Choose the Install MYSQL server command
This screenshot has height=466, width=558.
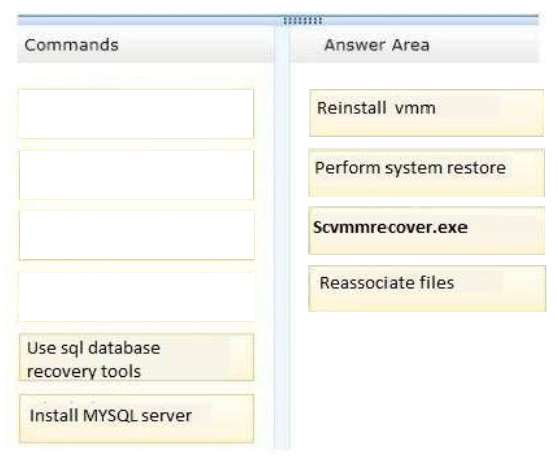click(137, 418)
